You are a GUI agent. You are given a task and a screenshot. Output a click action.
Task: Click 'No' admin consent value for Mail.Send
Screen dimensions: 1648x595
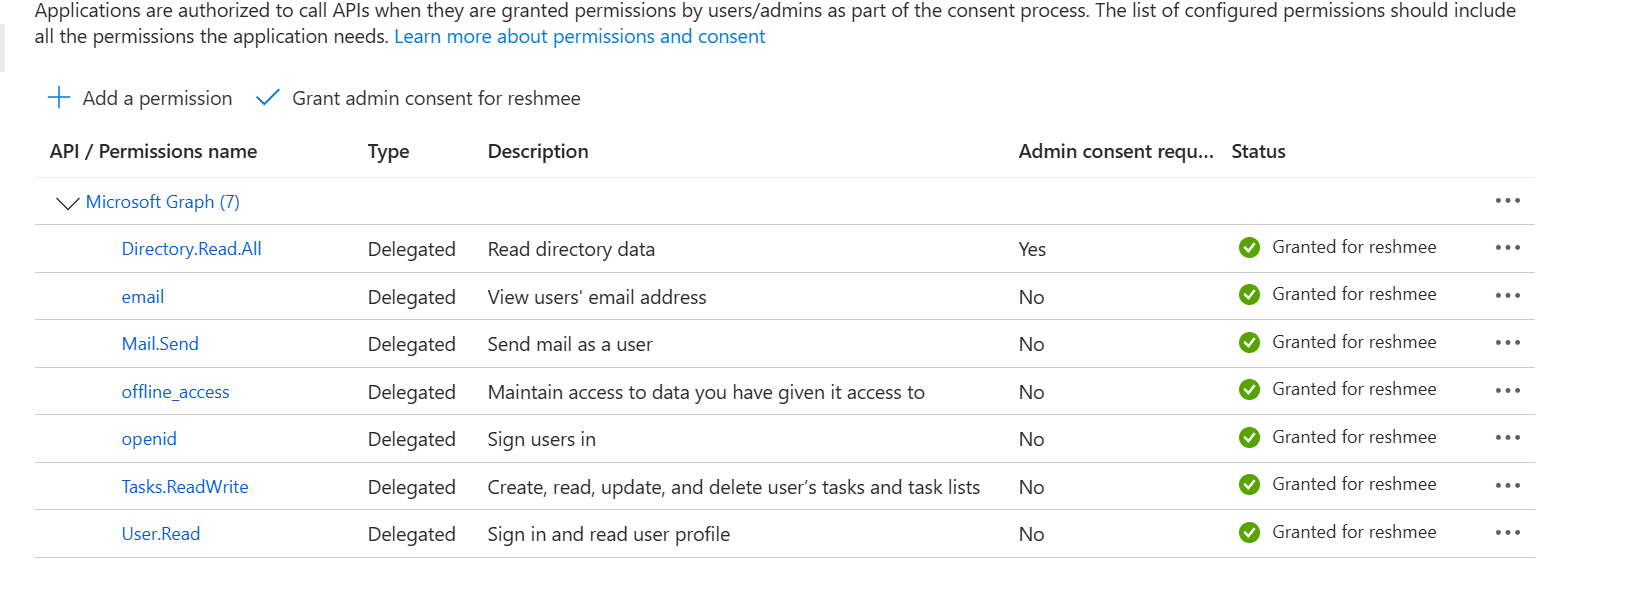click(1031, 344)
